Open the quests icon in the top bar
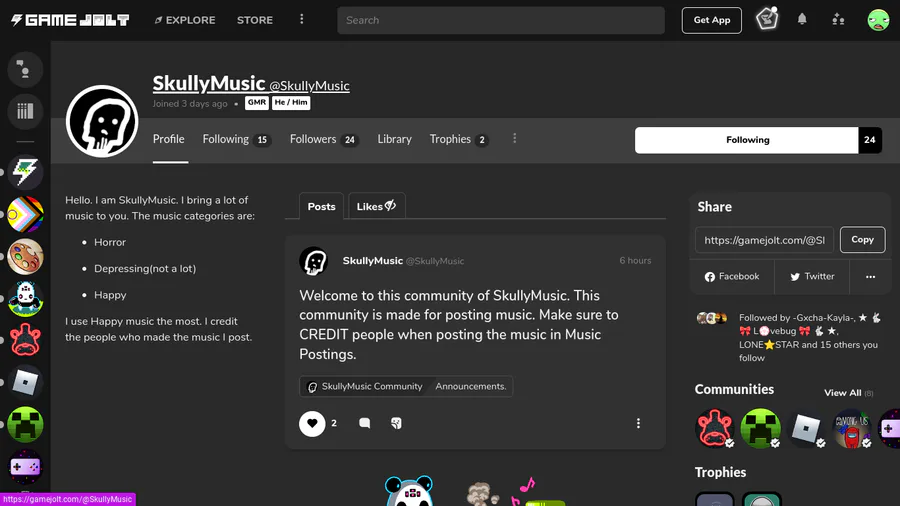Viewport: 900px width, 506px height. (767, 19)
